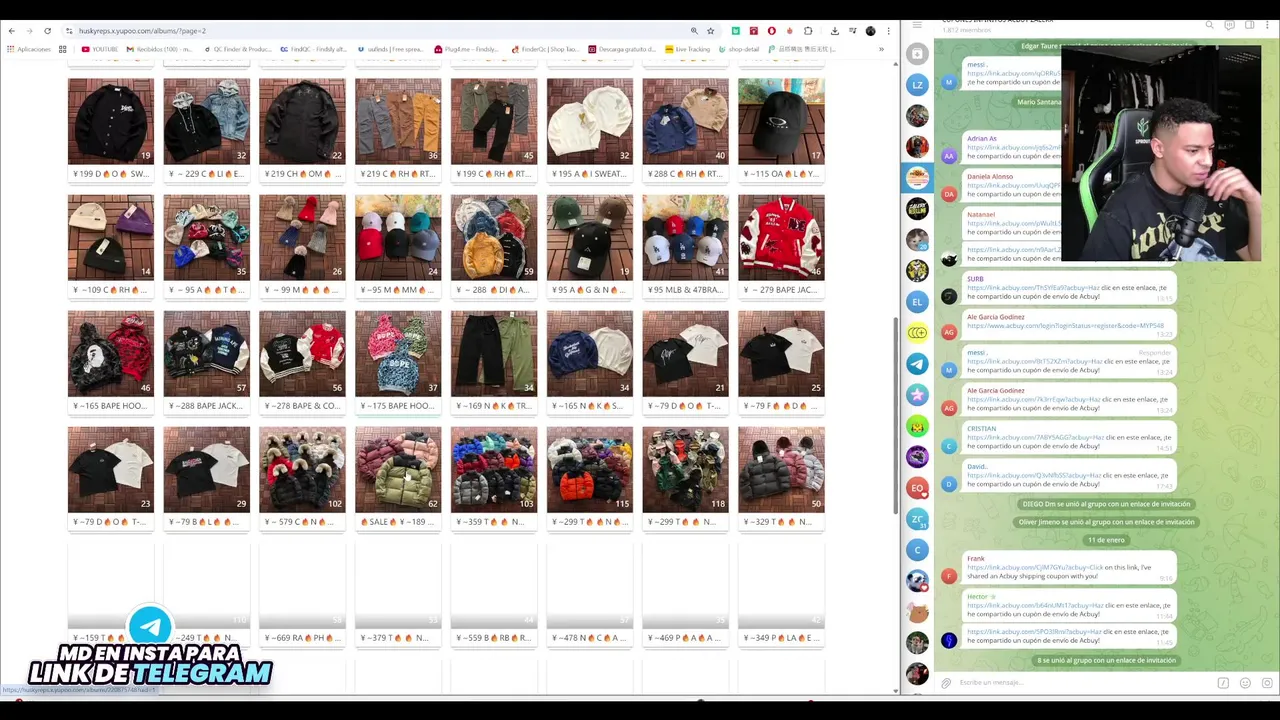Bookmark this page with the star icon
The image size is (1280, 720).
coord(711,31)
